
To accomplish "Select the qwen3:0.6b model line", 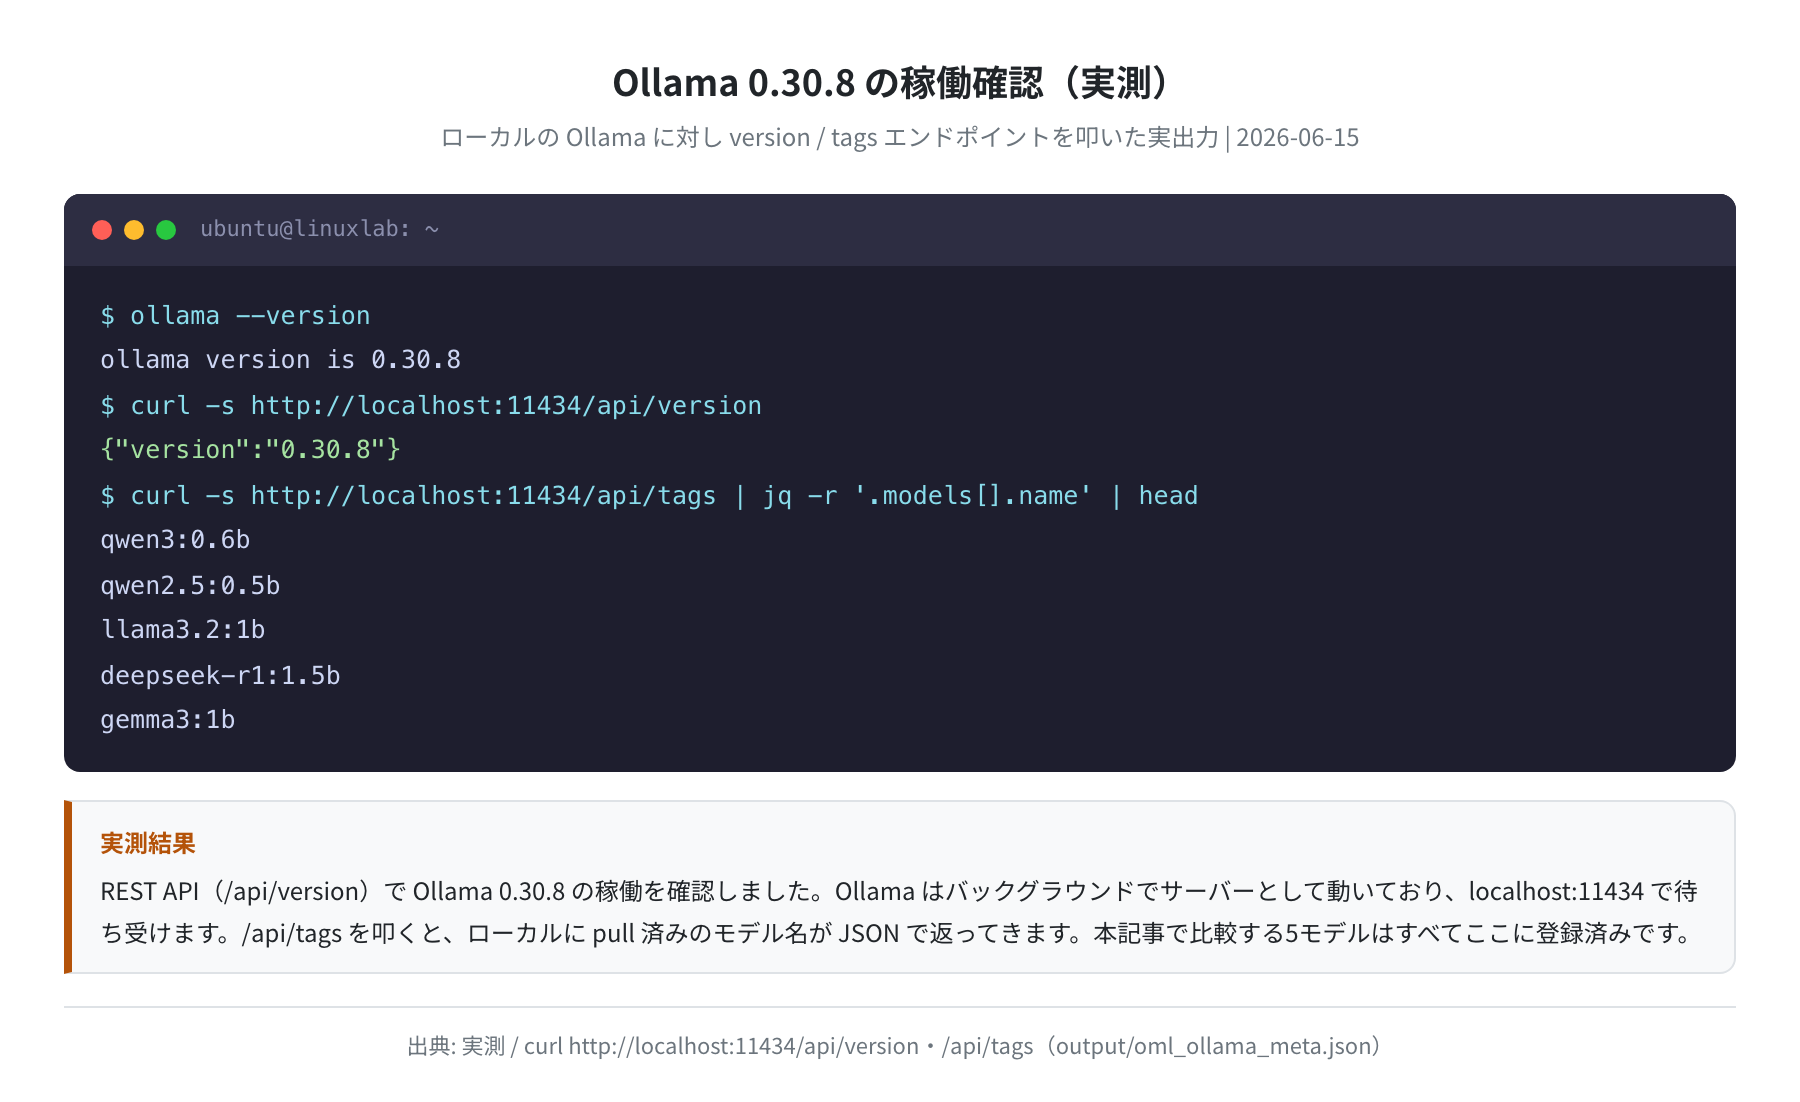I will point(175,540).
